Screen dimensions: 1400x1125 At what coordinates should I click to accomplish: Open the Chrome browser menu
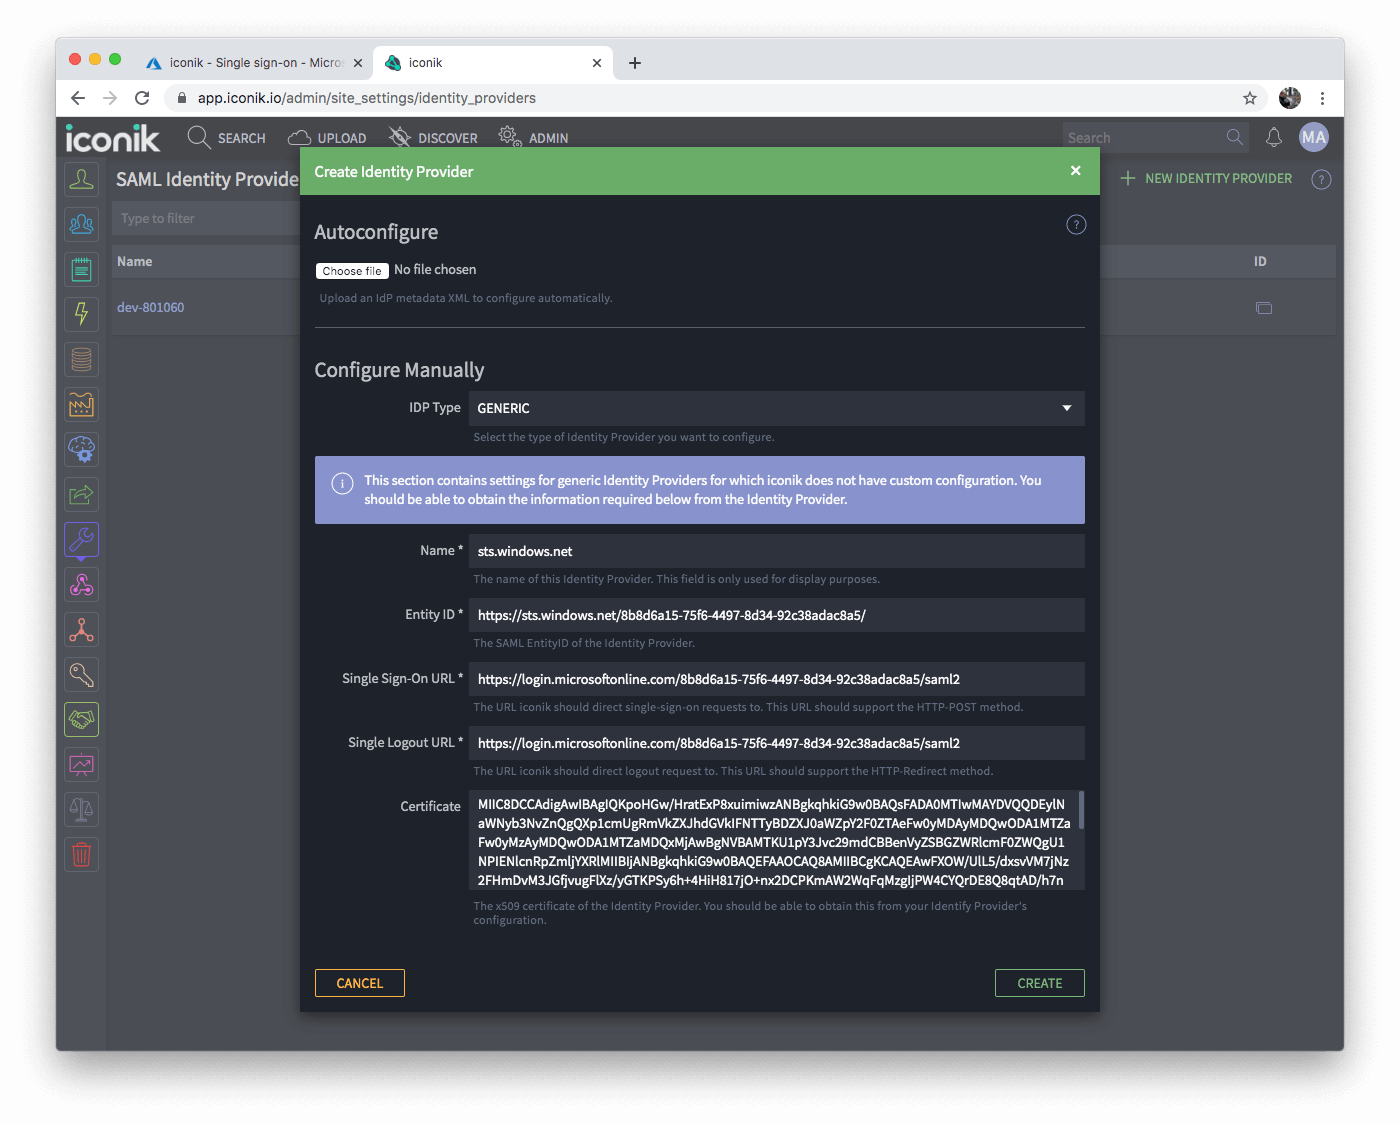click(x=1322, y=98)
